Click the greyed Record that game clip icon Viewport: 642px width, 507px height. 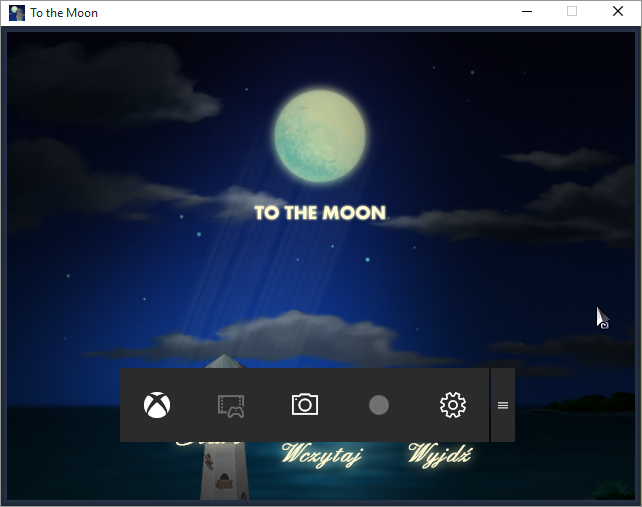point(231,406)
